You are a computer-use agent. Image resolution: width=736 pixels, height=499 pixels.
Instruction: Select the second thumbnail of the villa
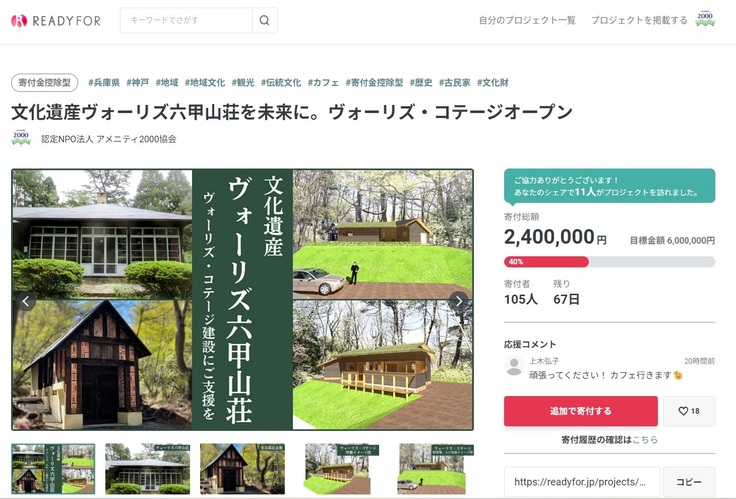click(x=147, y=468)
